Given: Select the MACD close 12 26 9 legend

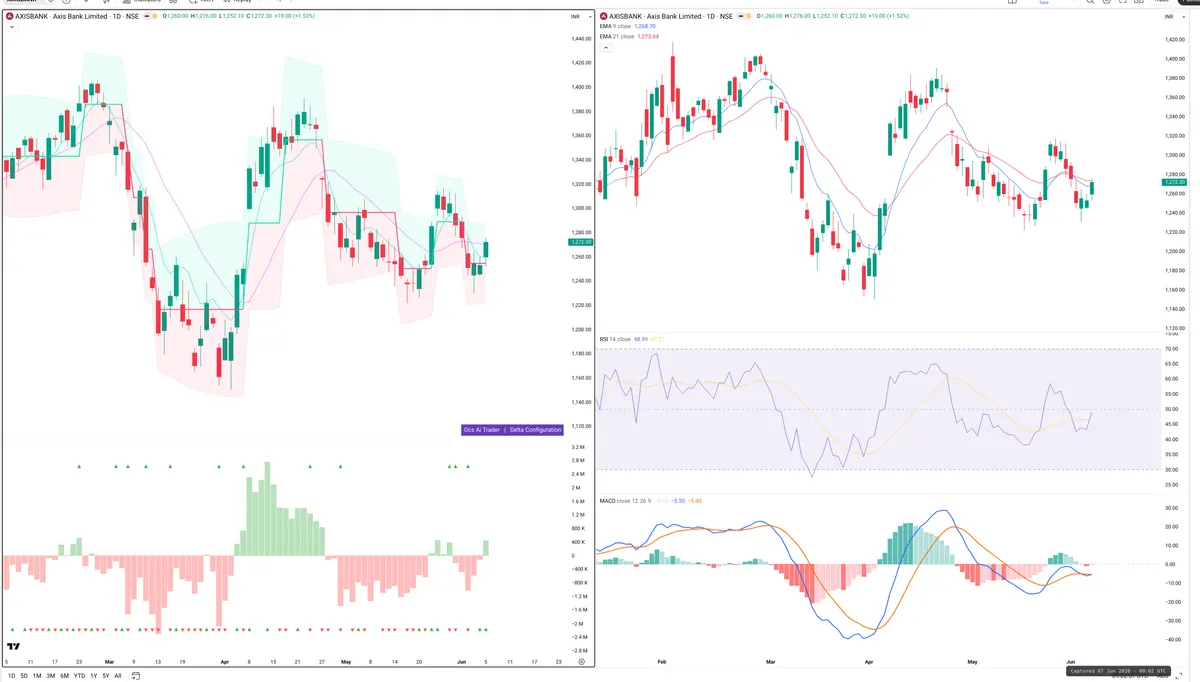Looking at the screenshot, I should (625, 500).
